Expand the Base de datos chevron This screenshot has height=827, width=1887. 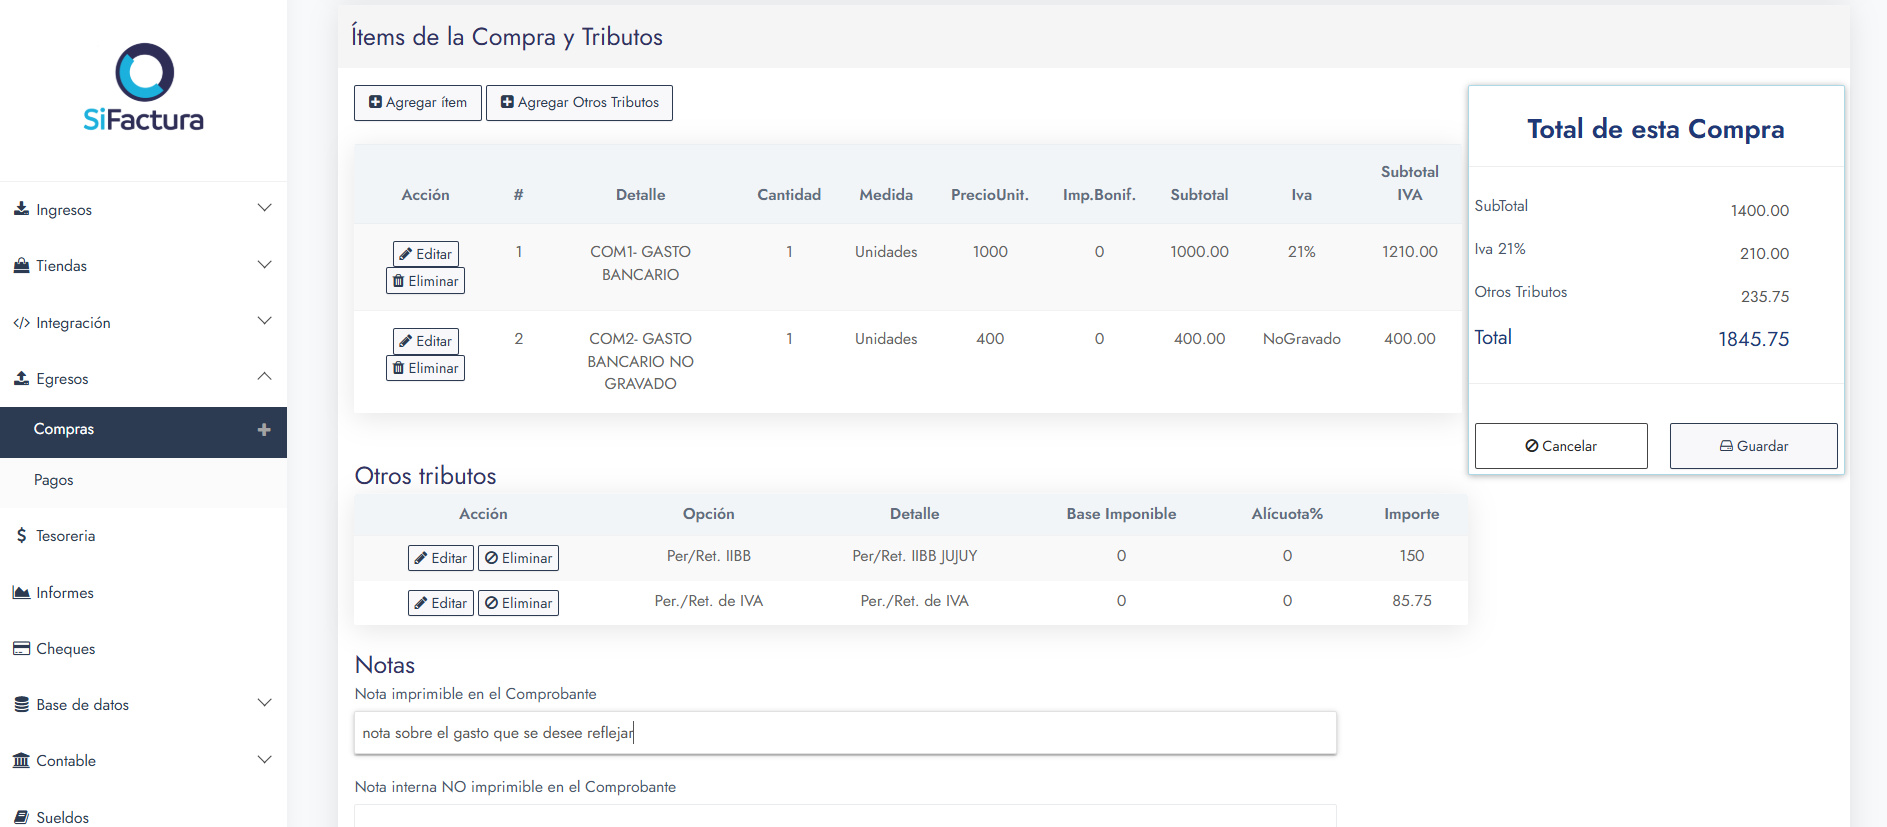click(x=264, y=703)
